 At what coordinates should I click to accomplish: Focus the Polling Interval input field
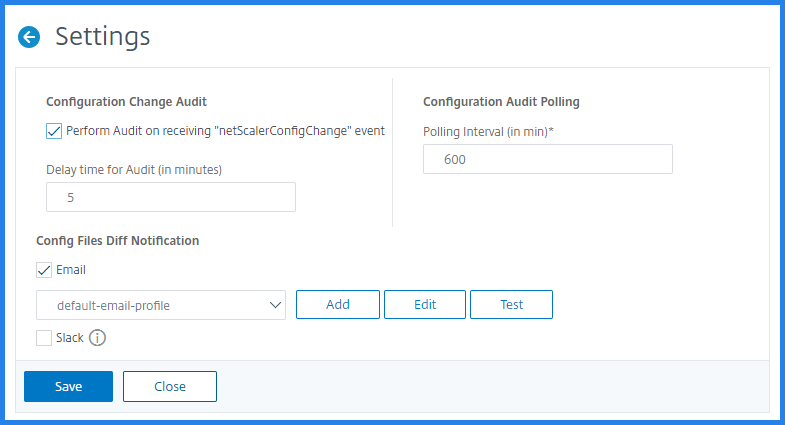[x=548, y=159]
